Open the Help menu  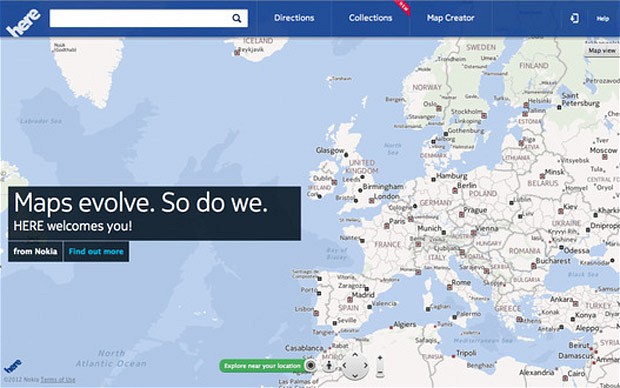point(602,19)
